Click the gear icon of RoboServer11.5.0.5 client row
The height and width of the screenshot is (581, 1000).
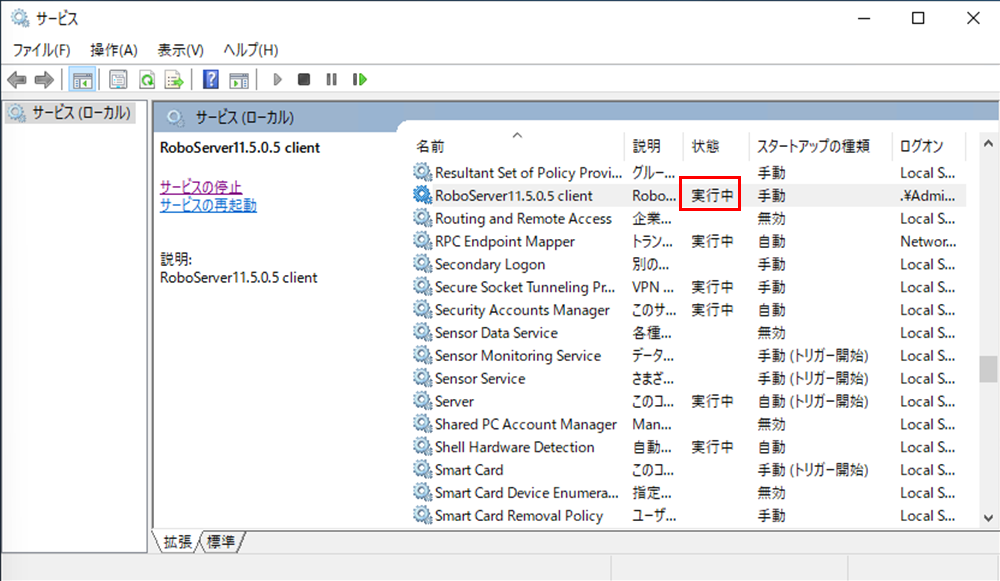tap(422, 195)
